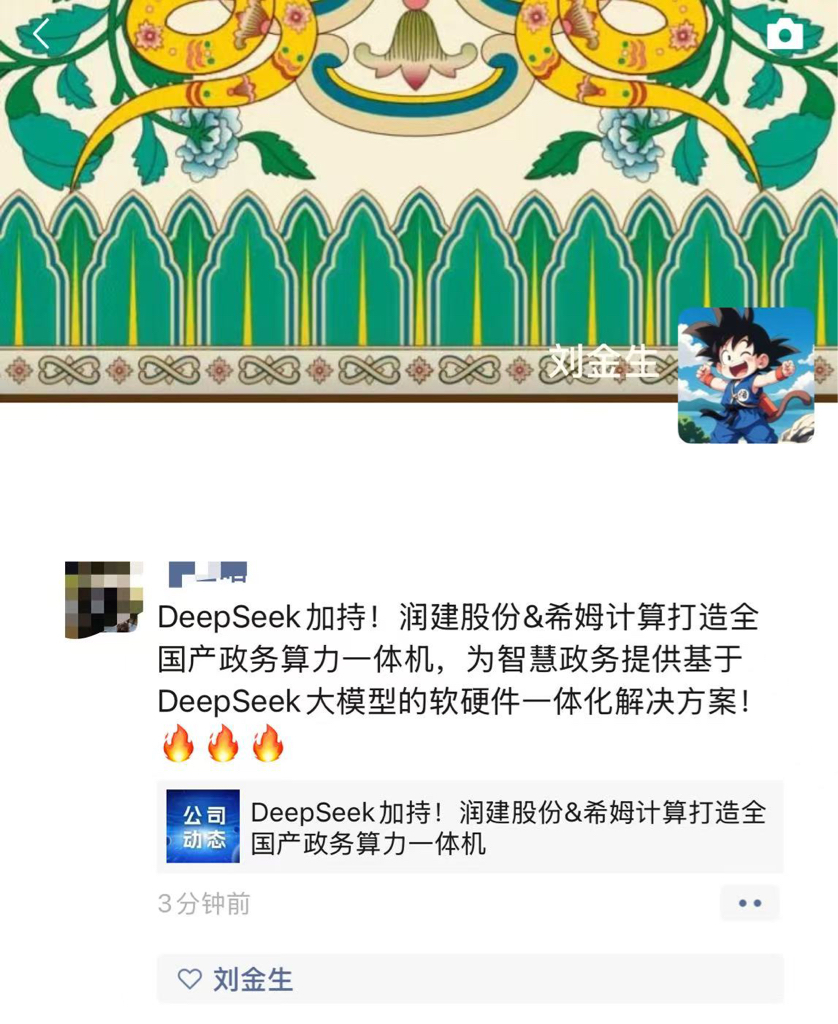838x1024 pixels.
Task: Open the 公司动态 article thumbnail
Action: [x=203, y=826]
